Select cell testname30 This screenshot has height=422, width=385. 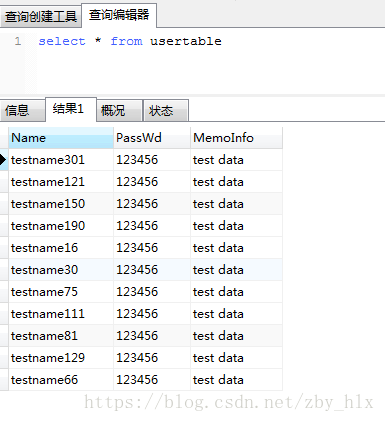tap(61, 270)
